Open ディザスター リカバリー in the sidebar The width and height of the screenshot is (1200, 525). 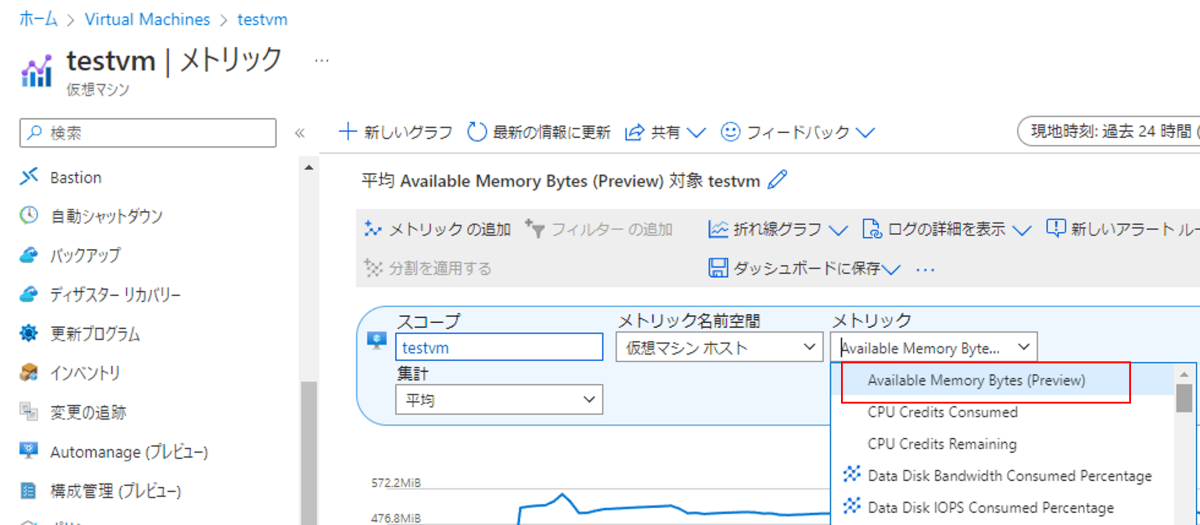116,294
